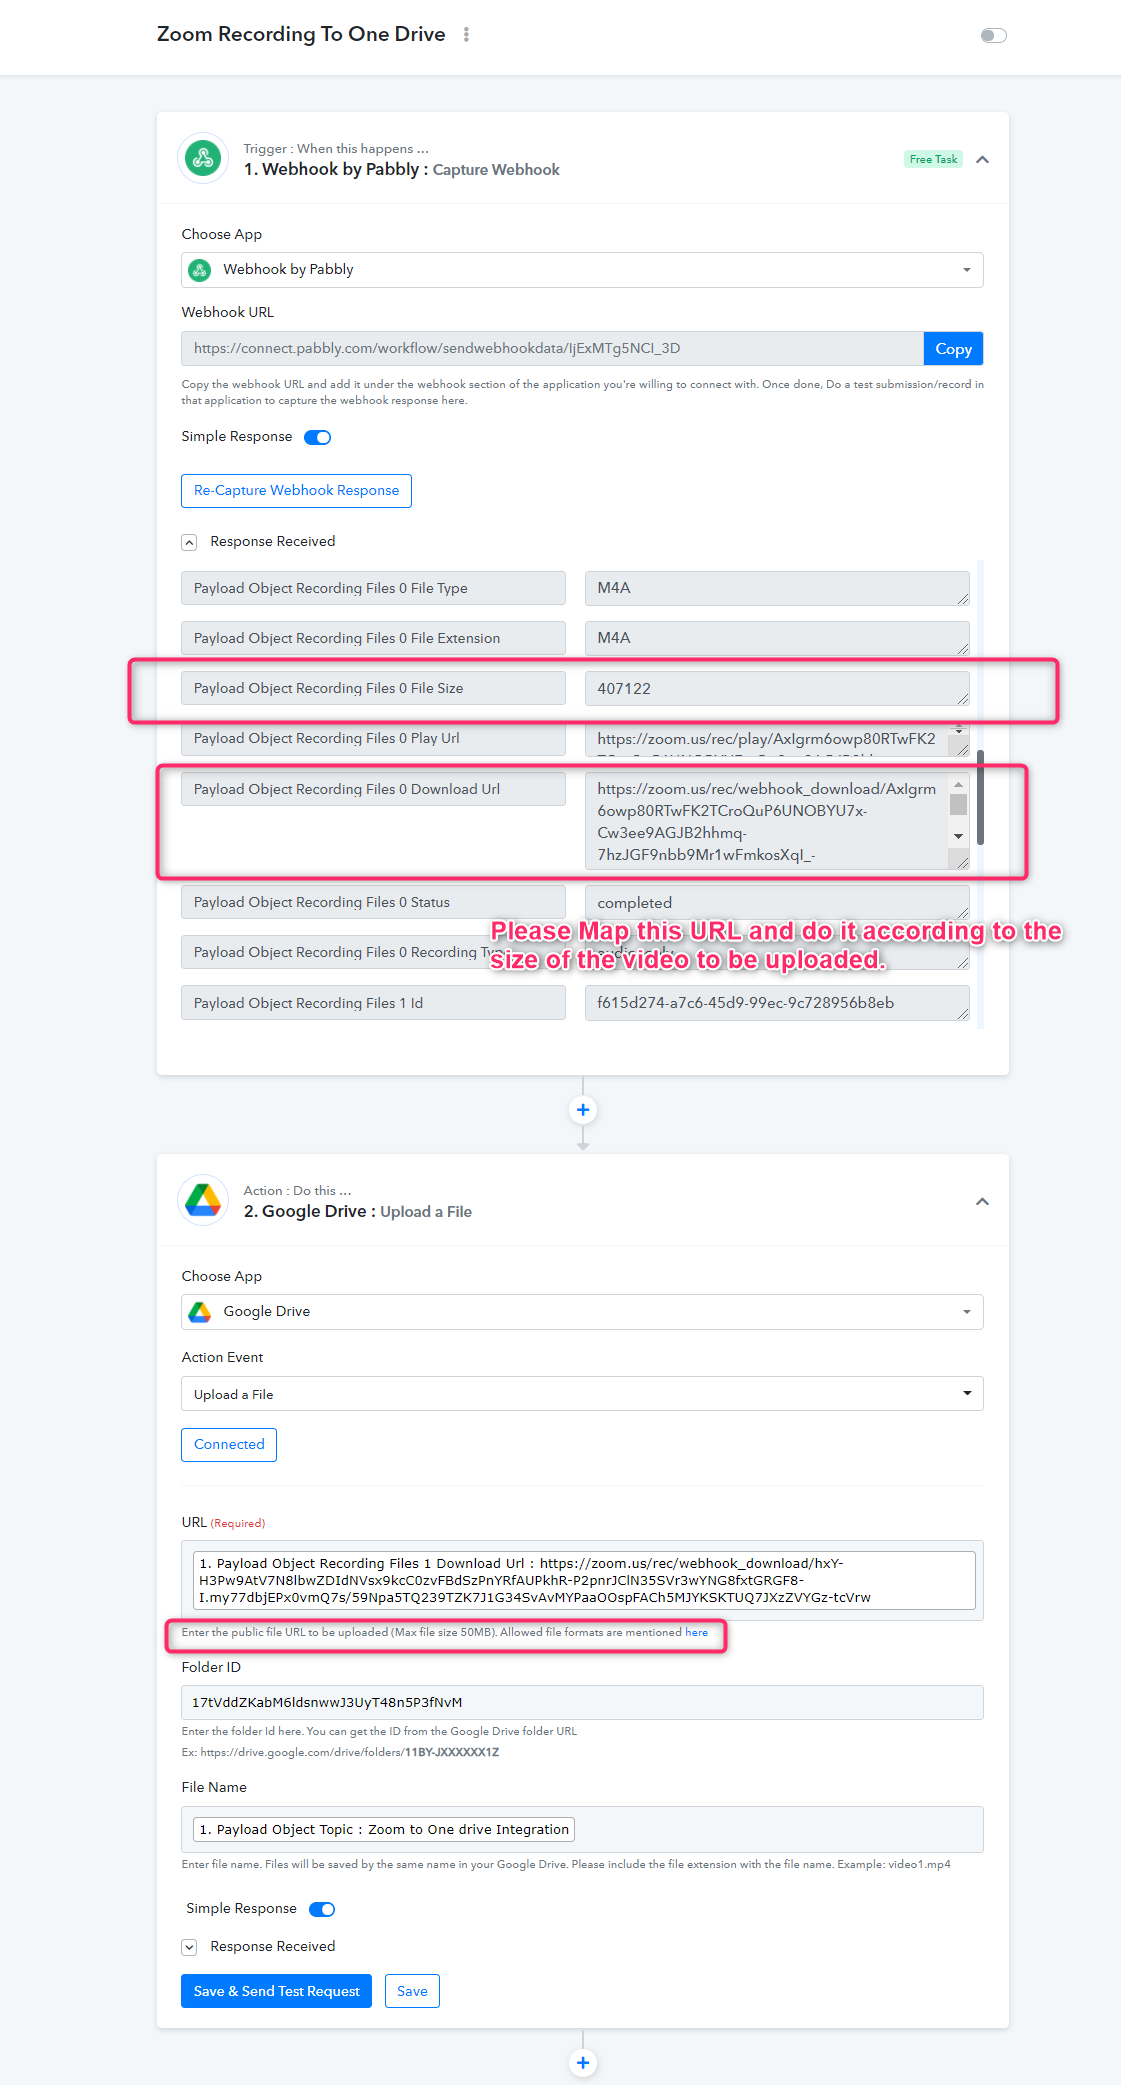The width and height of the screenshot is (1121, 2085).
Task: Click Re-Capture Webhook Response button
Action: [296, 491]
